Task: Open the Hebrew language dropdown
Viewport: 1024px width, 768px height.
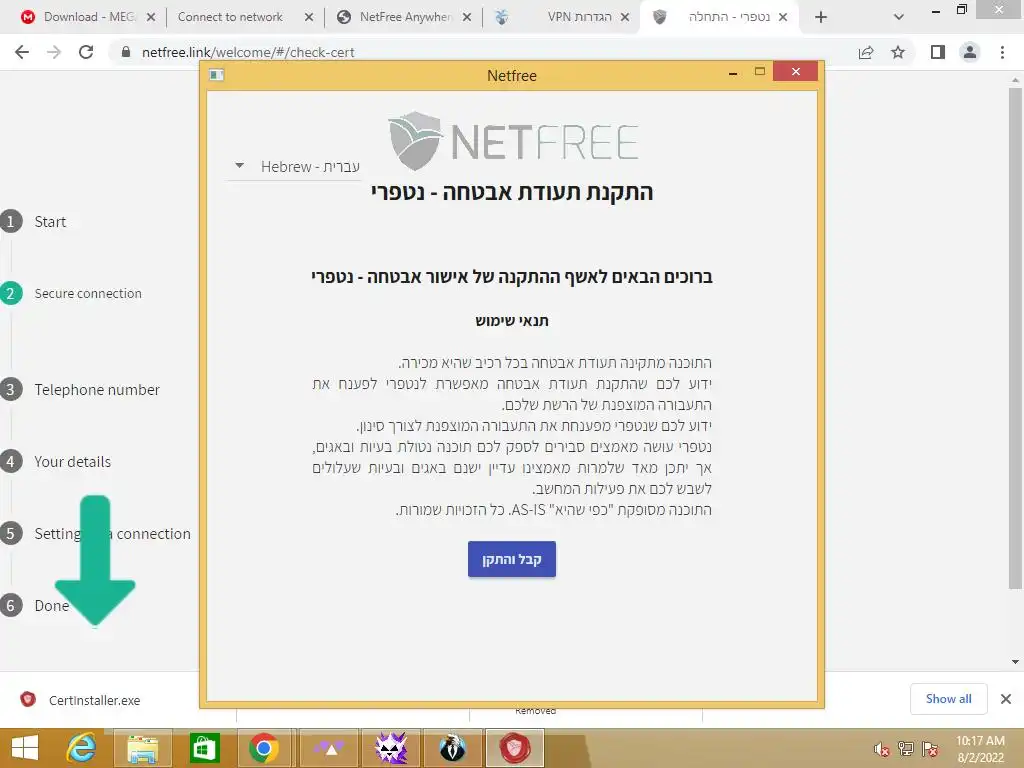Action: coord(295,167)
